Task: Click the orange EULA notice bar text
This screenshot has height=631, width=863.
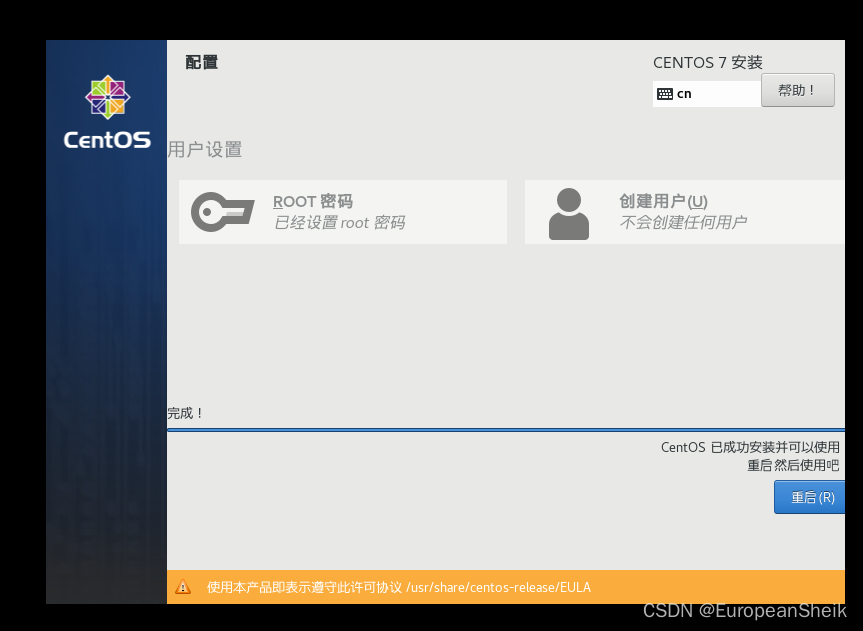Action: (x=399, y=588)
